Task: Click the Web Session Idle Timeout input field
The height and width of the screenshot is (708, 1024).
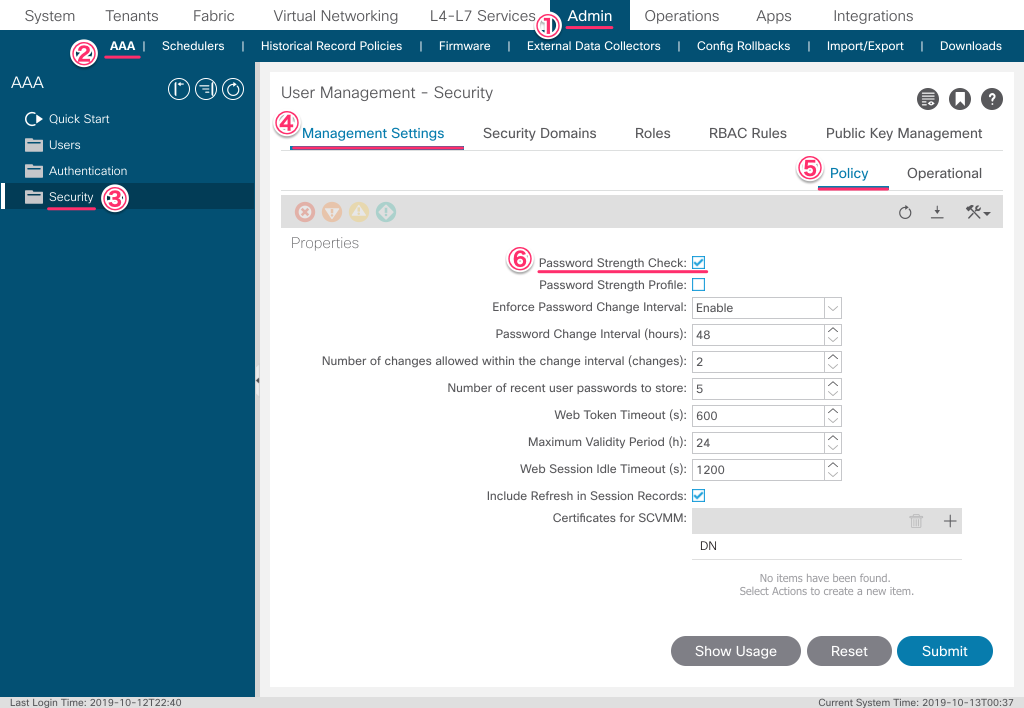Action: click(758, 470)
